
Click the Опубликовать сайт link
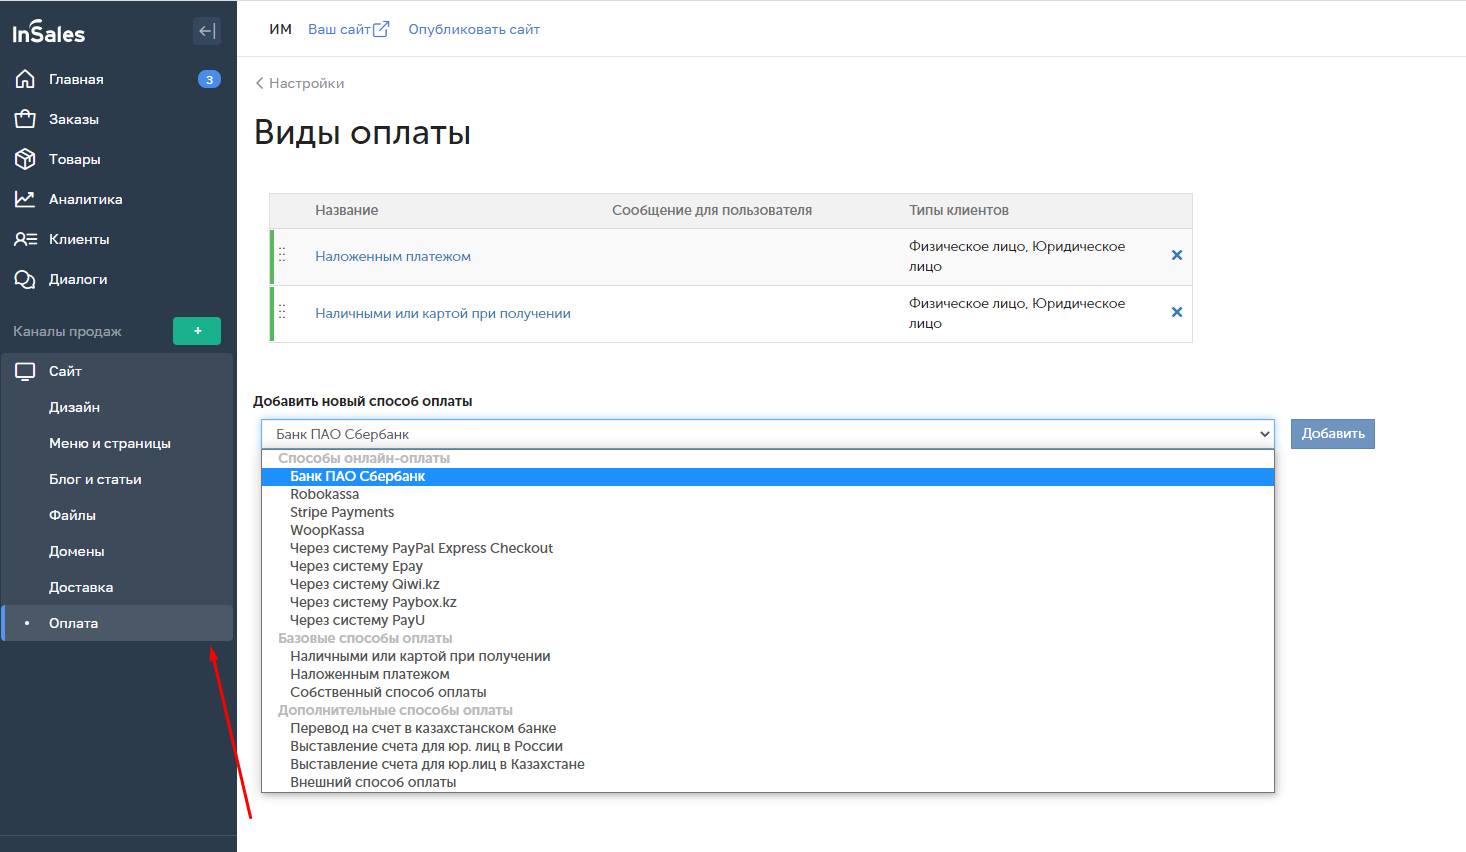[x=474, y=29]
